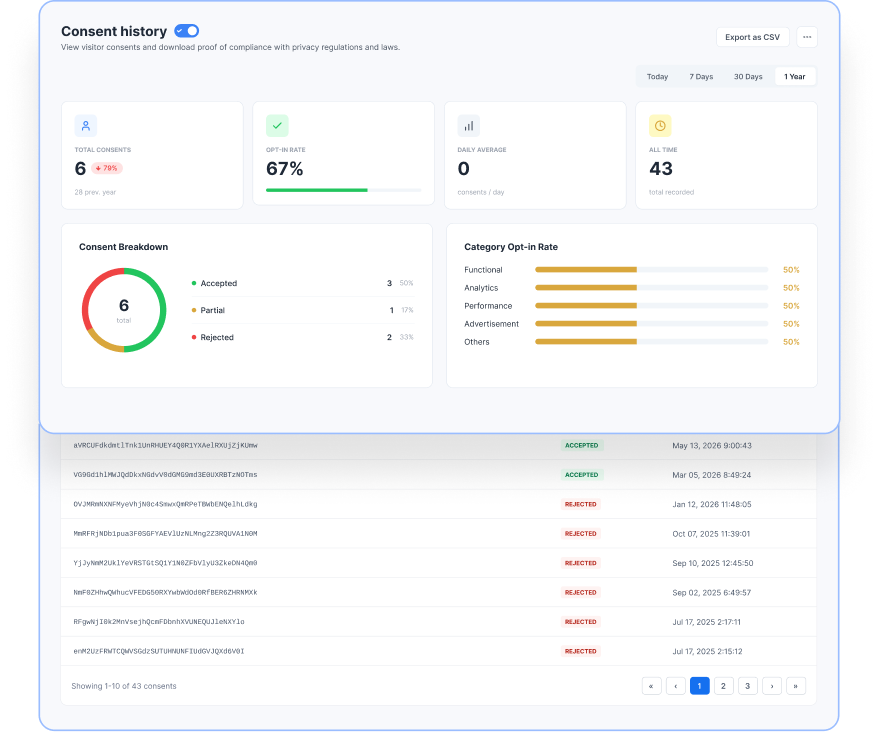Click the All Time clock icon
This screenshot has width=879, height=732.
[x=660, y=126]
